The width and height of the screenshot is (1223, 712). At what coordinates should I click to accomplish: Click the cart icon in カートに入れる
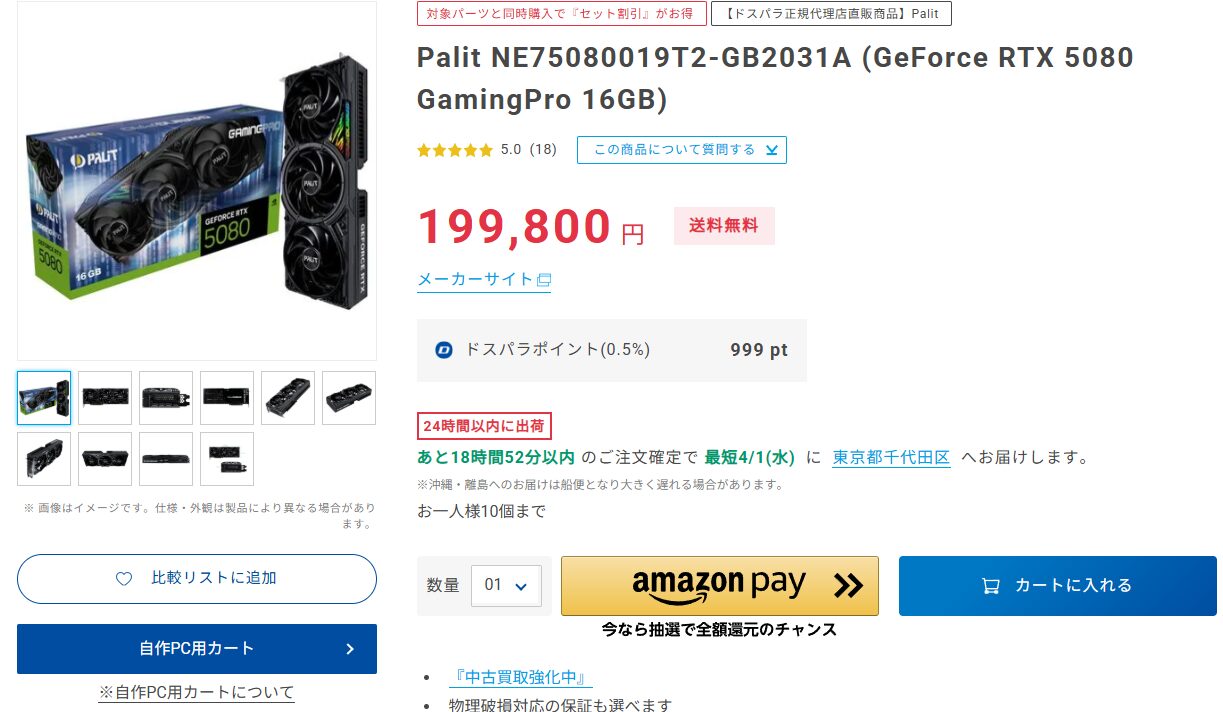991,586
